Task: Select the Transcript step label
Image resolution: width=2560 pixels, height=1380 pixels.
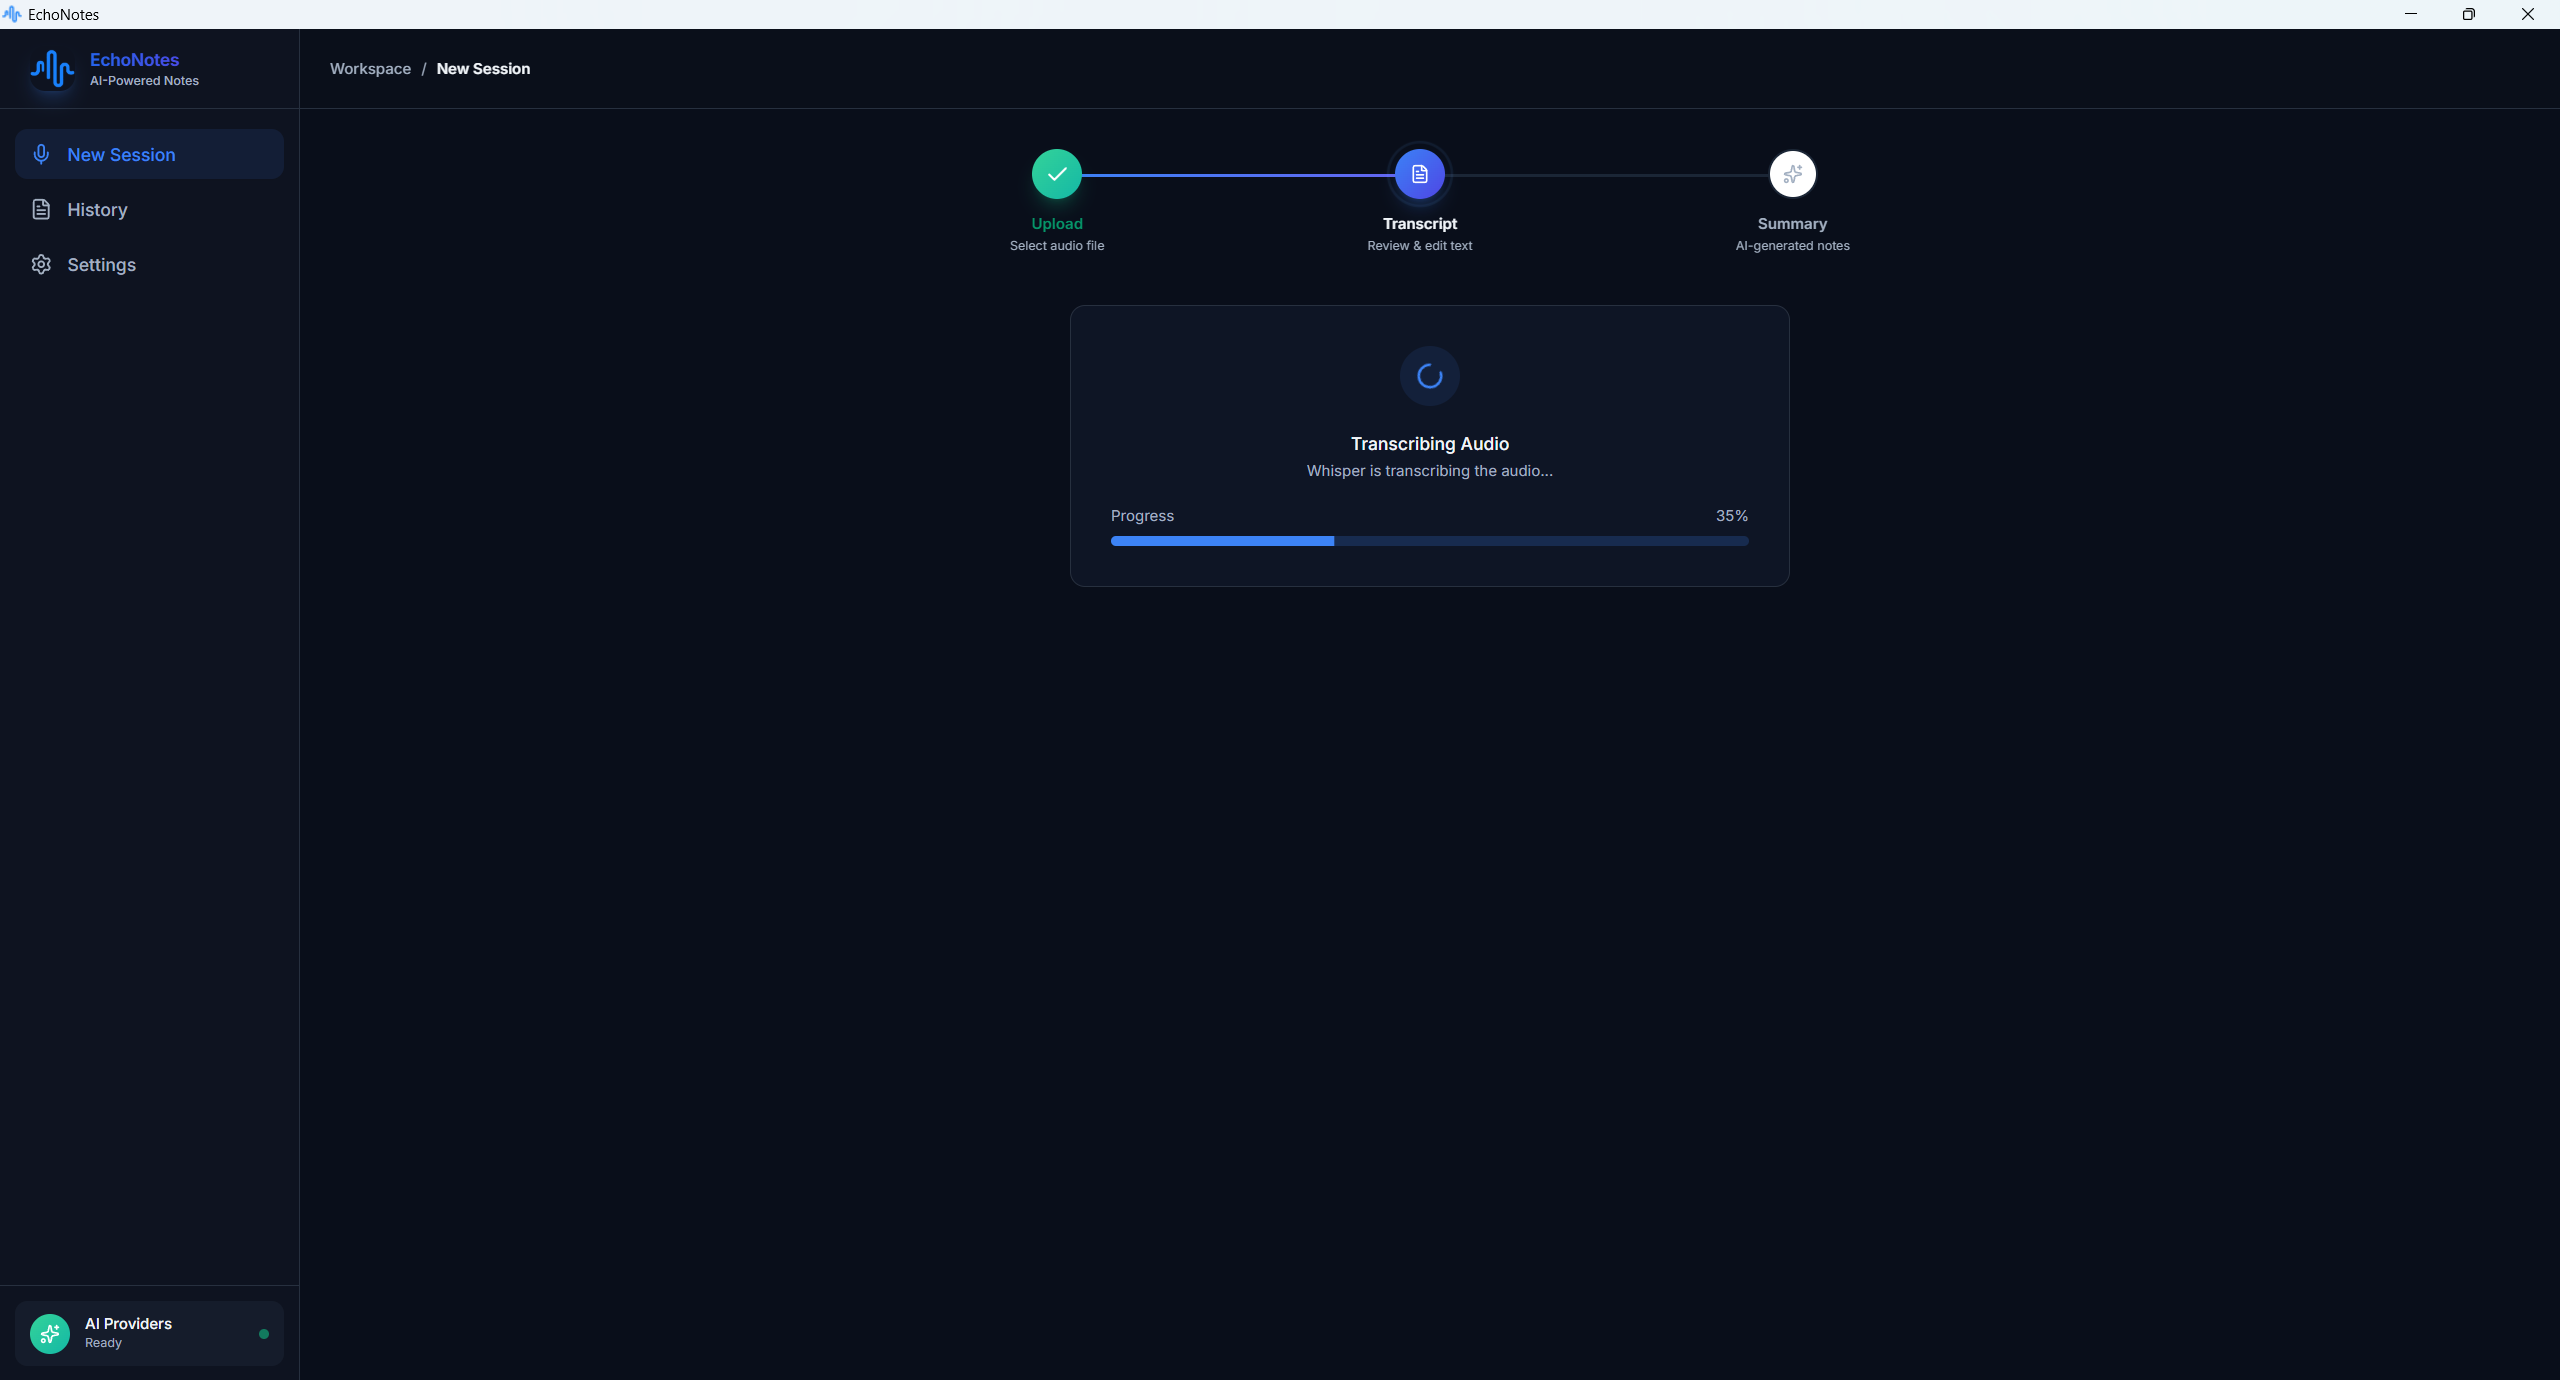Action: (1420, 224)
